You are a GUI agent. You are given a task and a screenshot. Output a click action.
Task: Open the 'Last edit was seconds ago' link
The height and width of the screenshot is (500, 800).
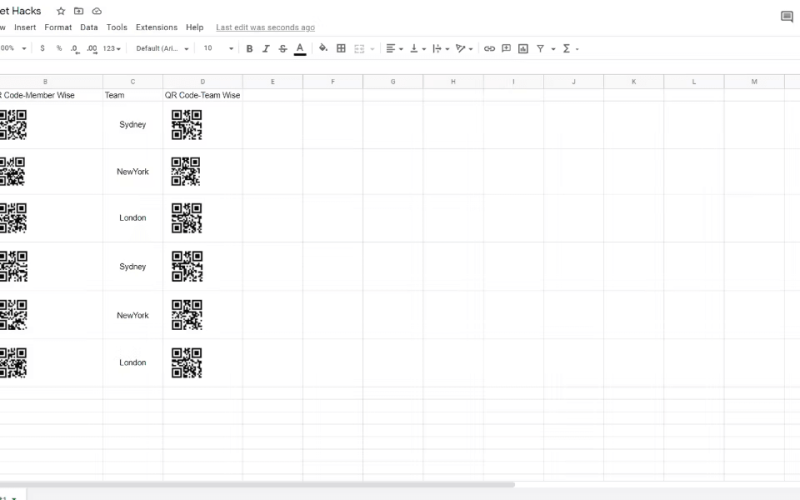point(265,28)
